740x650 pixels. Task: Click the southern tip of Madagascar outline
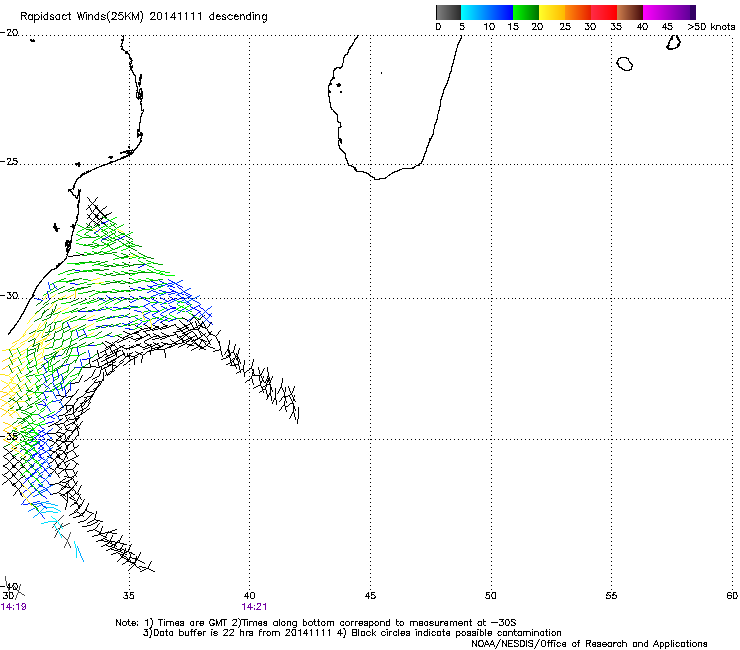tap(378, 178)
